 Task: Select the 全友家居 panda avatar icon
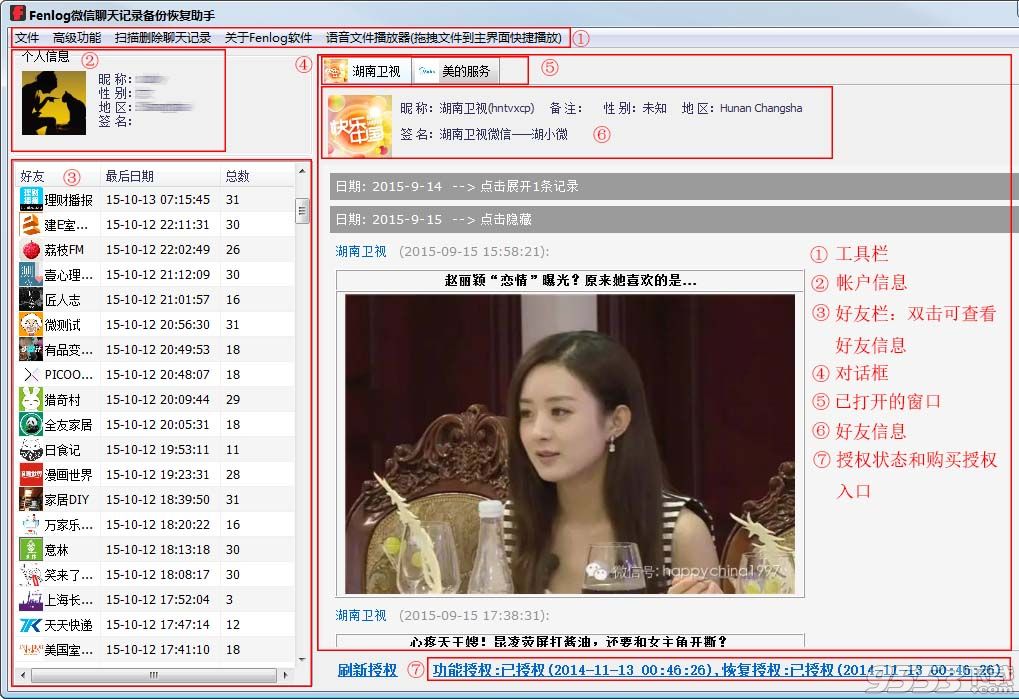31,425
